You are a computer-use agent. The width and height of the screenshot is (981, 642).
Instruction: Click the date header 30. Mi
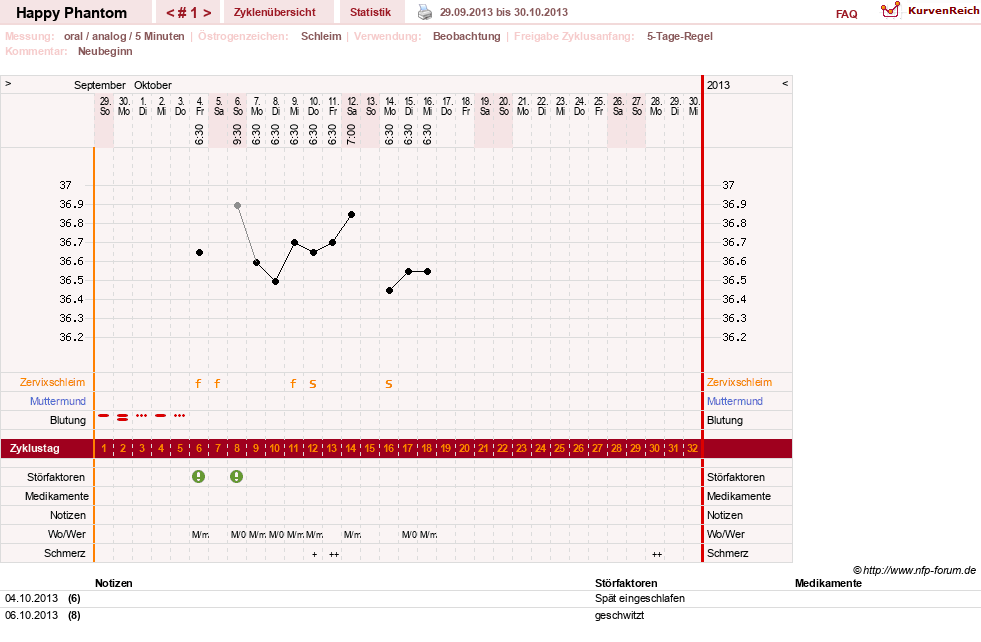tap(693, 106)
